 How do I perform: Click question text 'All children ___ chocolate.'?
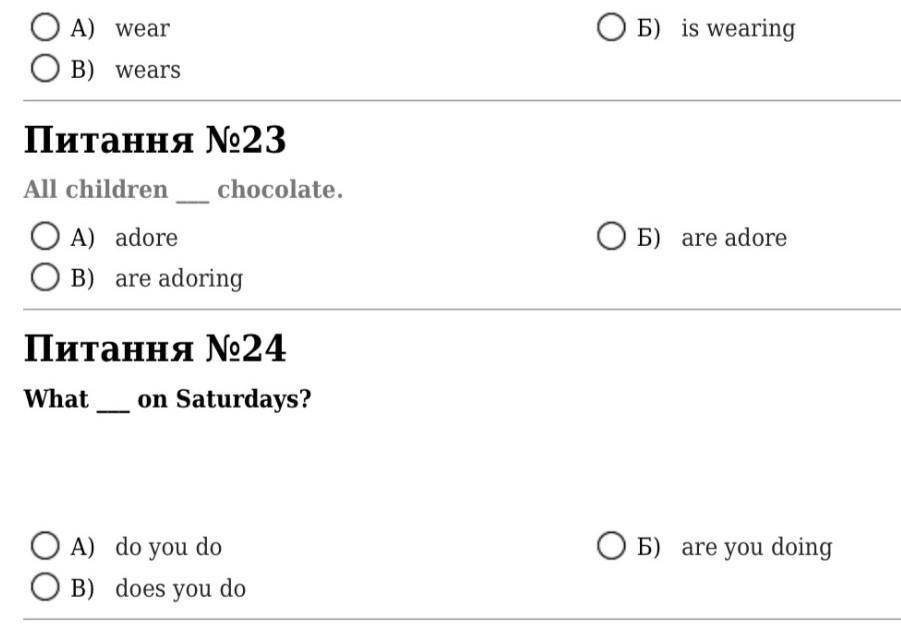click(x=183, y=190)
